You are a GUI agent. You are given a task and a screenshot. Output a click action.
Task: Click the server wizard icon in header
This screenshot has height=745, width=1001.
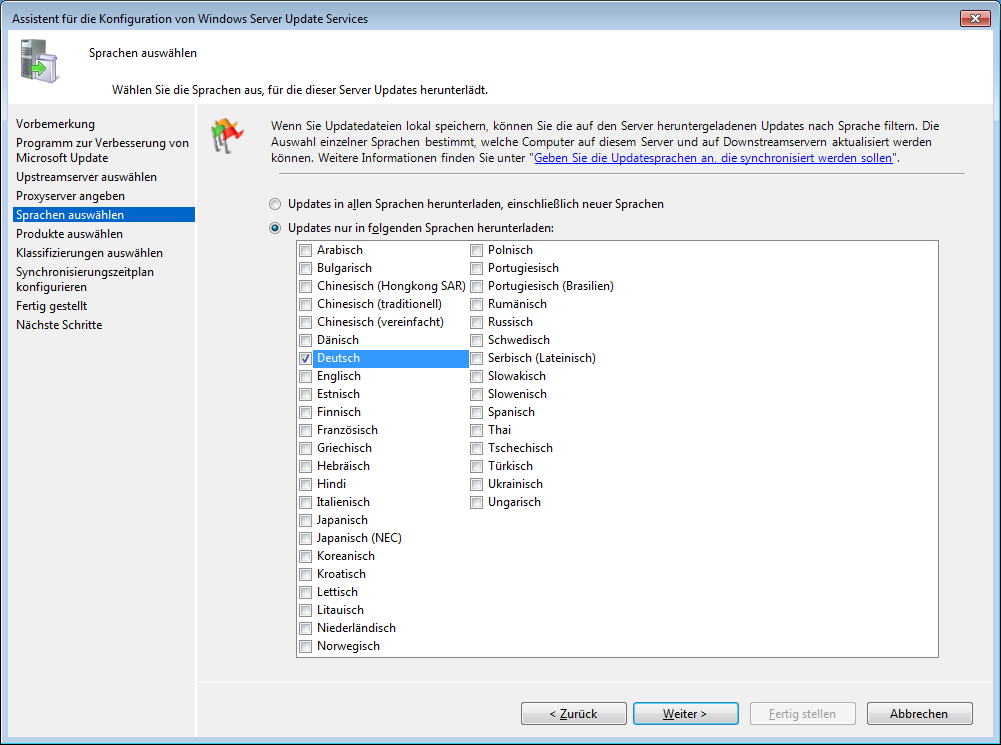click(39, 61)
